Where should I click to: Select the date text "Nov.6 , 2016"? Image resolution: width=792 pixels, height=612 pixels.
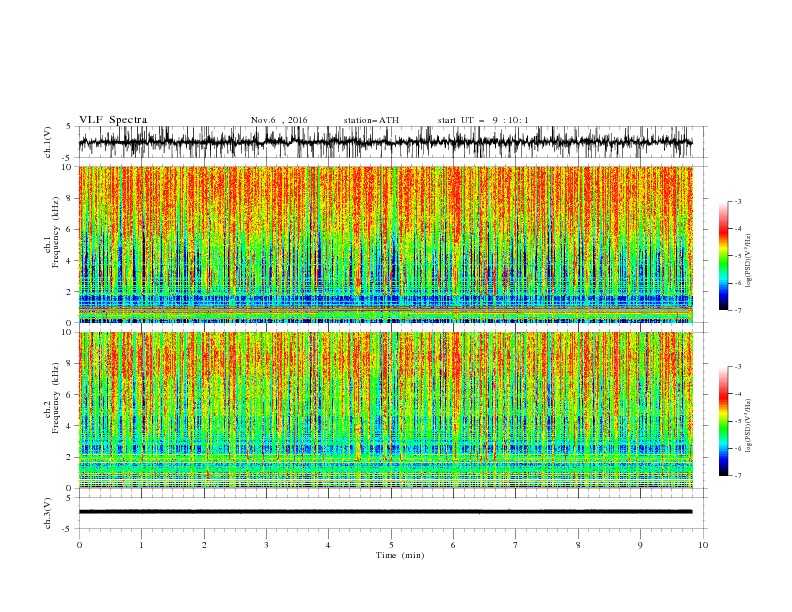pyautogui.click(x=279, y=120)
